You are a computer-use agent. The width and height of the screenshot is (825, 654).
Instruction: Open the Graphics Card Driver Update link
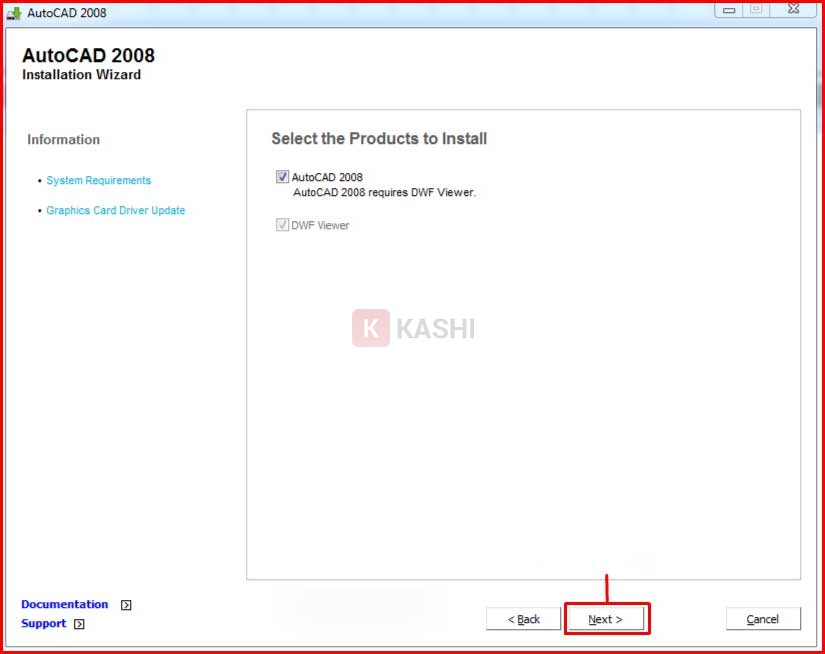[116, 211]
